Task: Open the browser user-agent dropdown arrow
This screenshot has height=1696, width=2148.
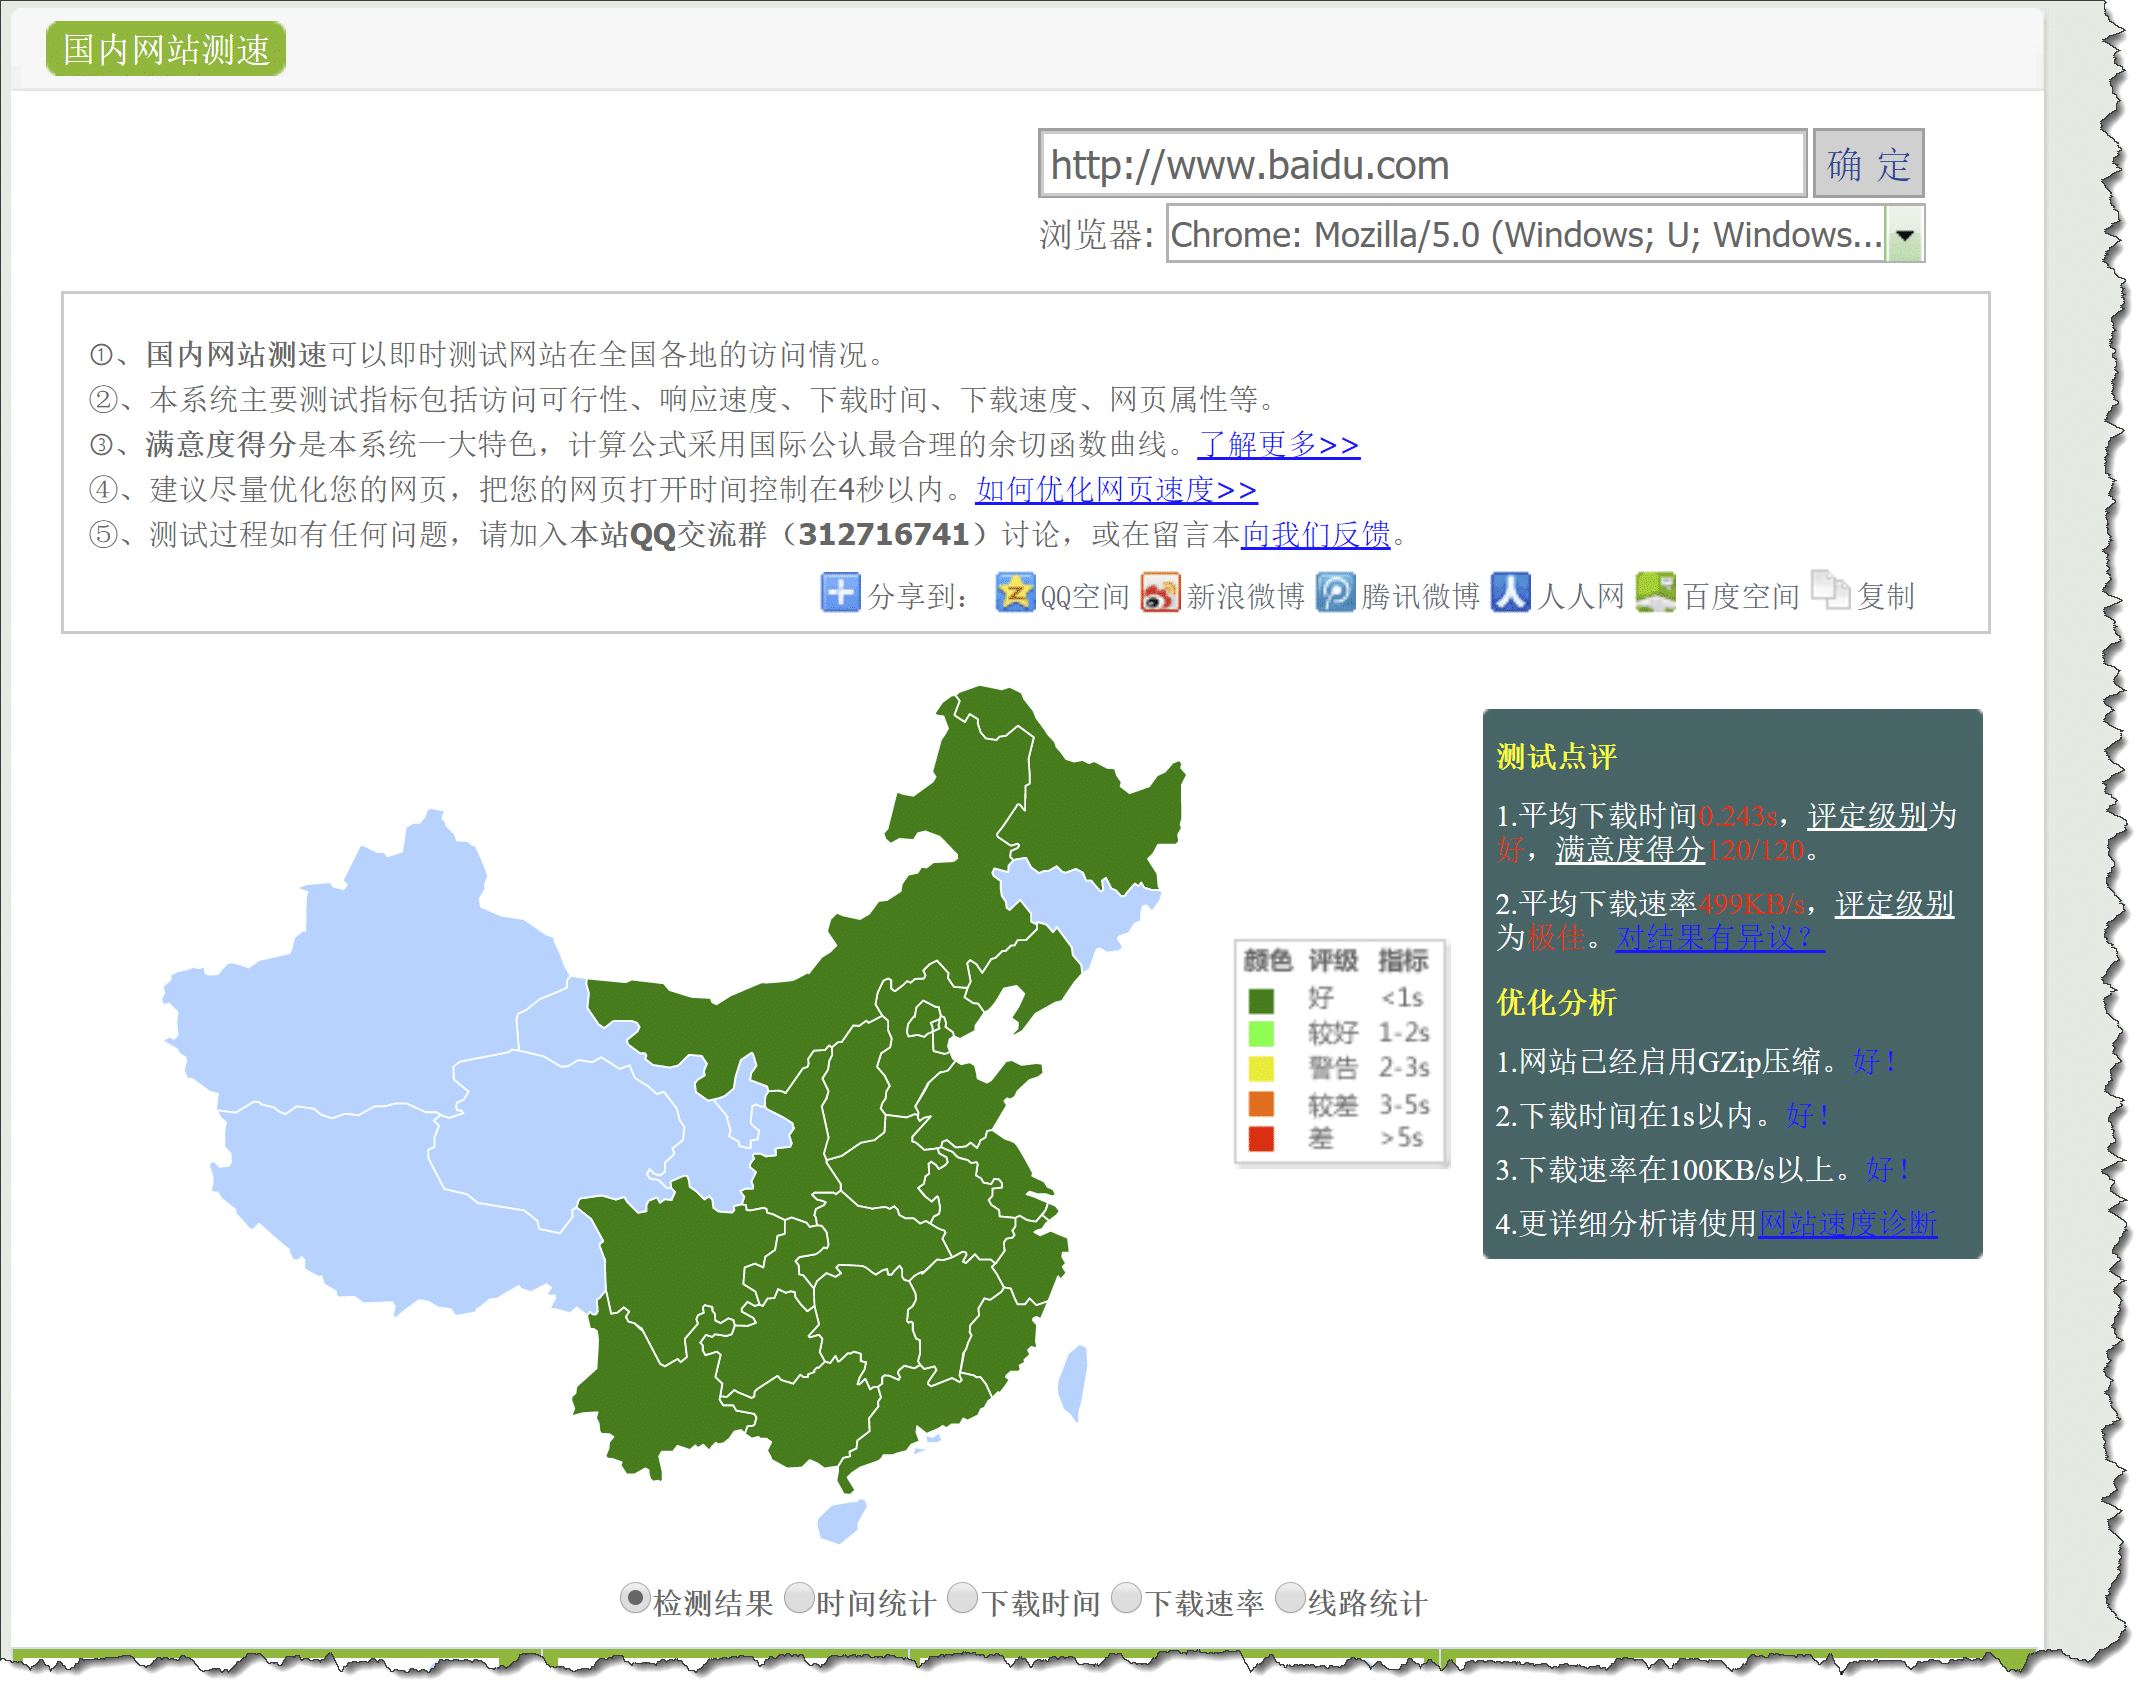Action: coord(1905,235)
